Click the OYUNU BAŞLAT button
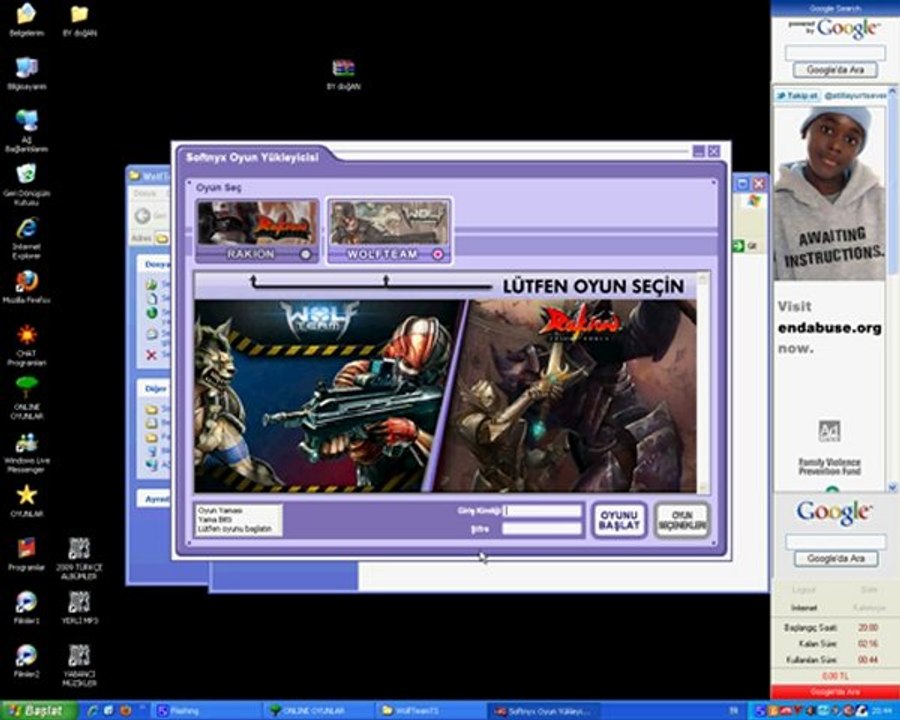This screenshot has width=900, height=720. pos(619,520)
